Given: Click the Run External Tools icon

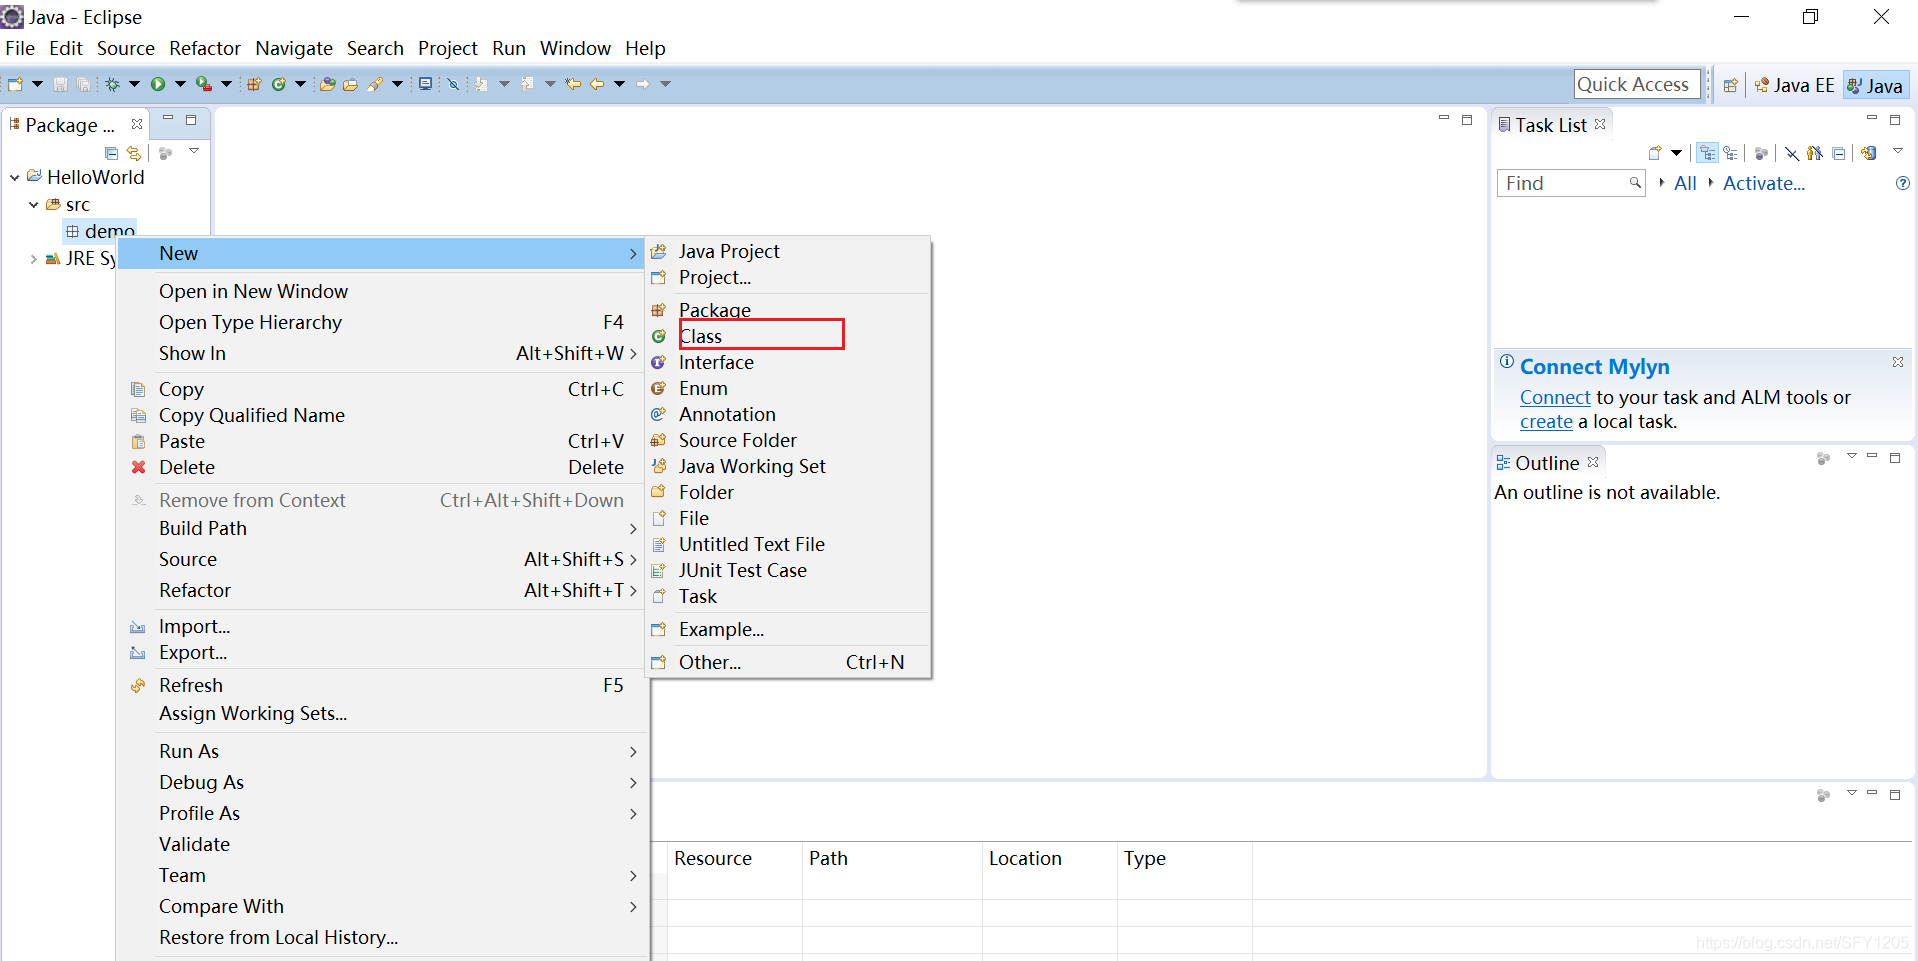Looking at the screenshot, I should coord(203,84).
